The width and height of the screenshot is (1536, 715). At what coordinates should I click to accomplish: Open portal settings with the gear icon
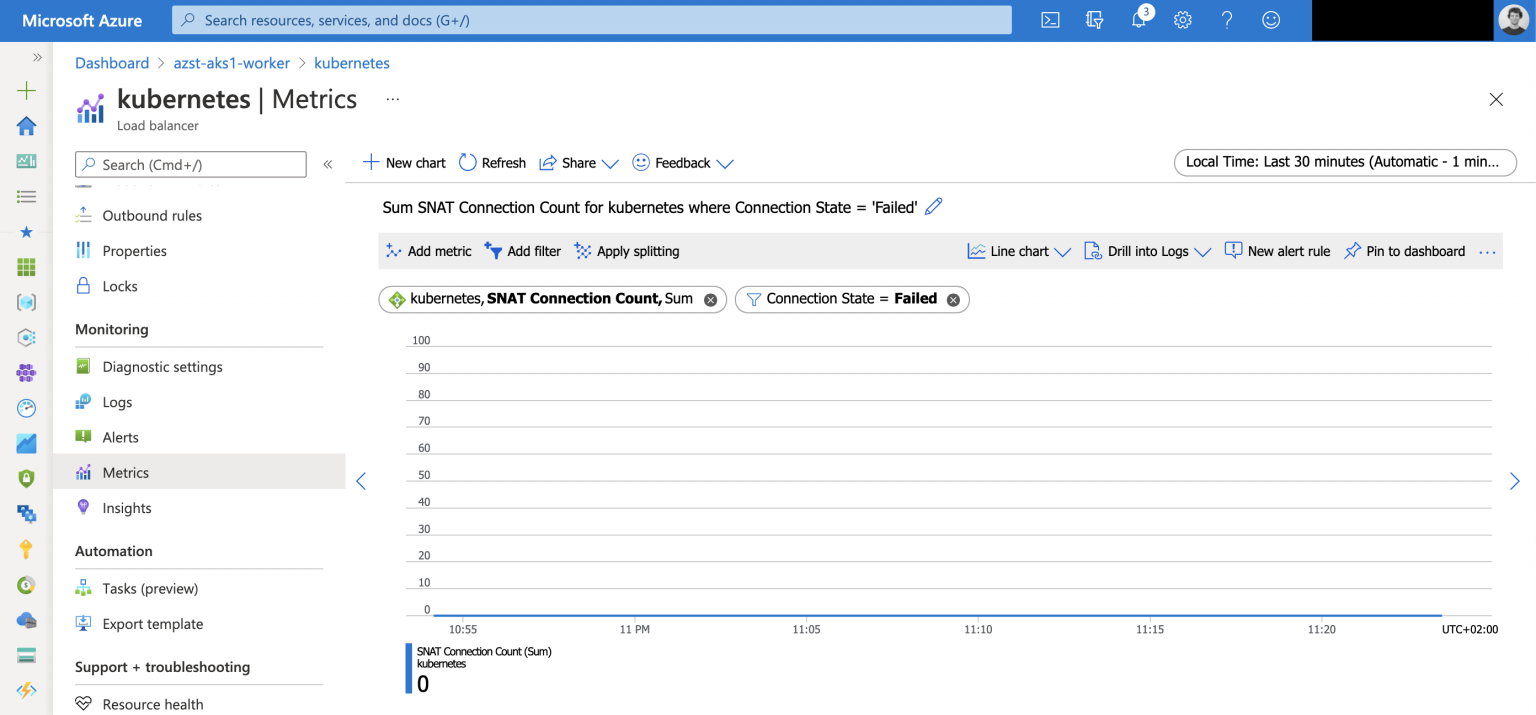[1182, 19]
